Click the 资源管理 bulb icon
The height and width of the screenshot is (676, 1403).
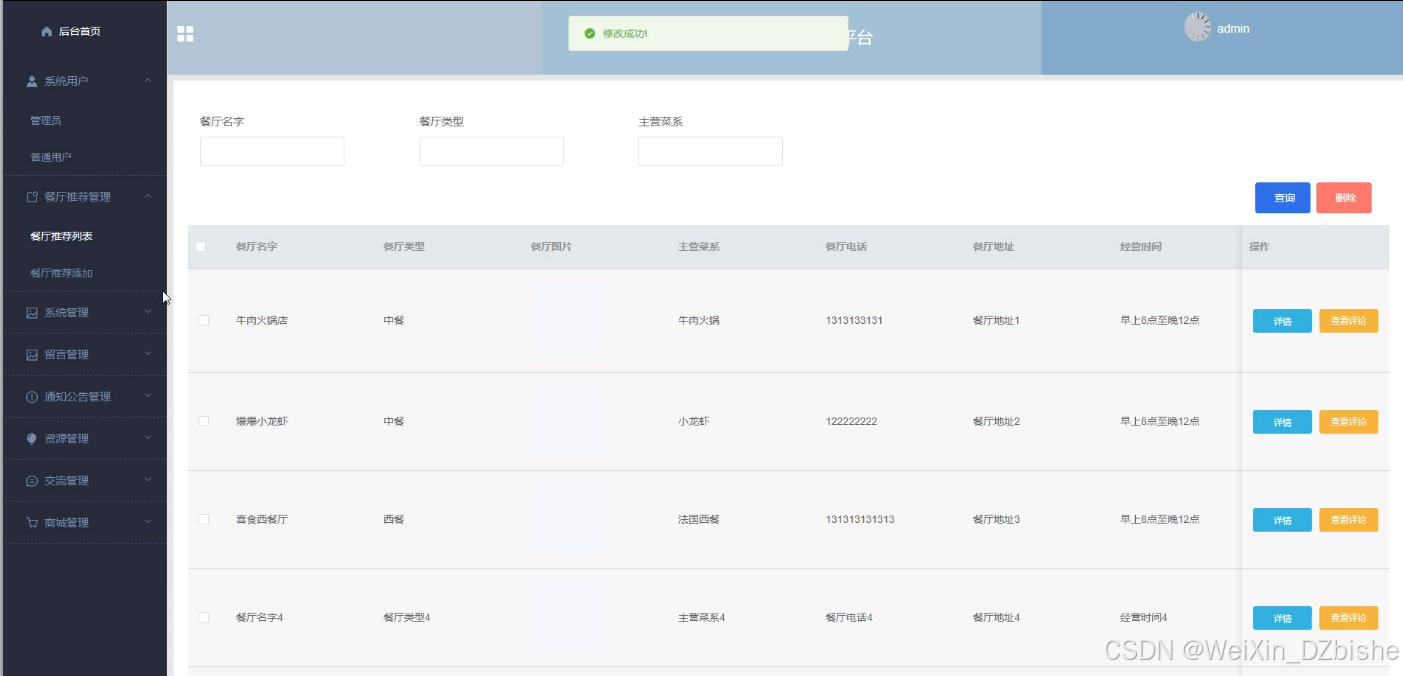pyautogui.click(x=32, y=439)
